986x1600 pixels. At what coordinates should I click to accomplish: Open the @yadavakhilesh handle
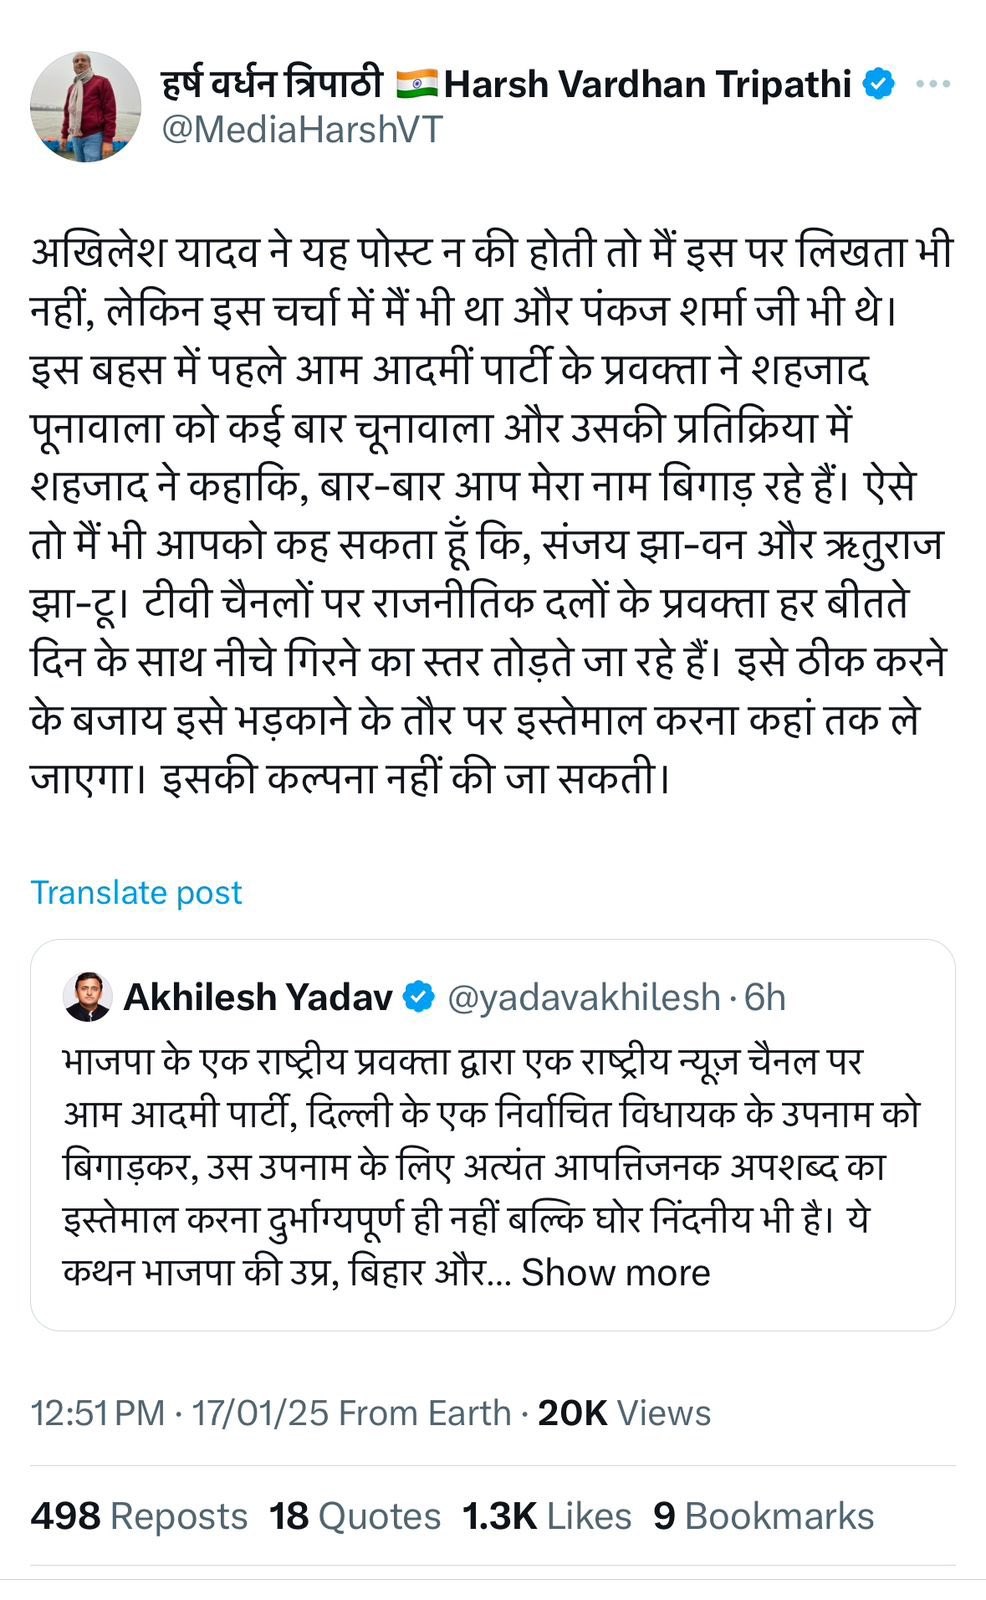point(583,997)
